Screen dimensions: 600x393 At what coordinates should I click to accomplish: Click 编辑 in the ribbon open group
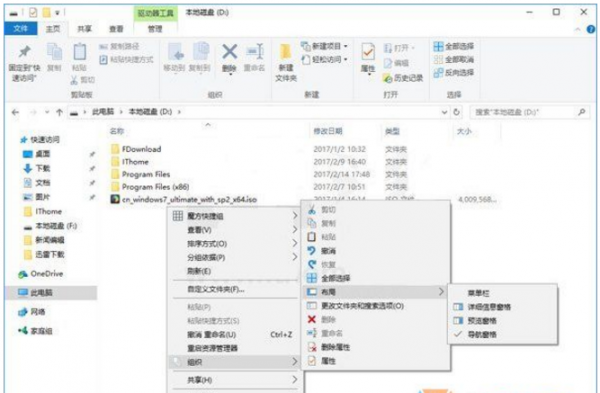(x=396, y=63)
